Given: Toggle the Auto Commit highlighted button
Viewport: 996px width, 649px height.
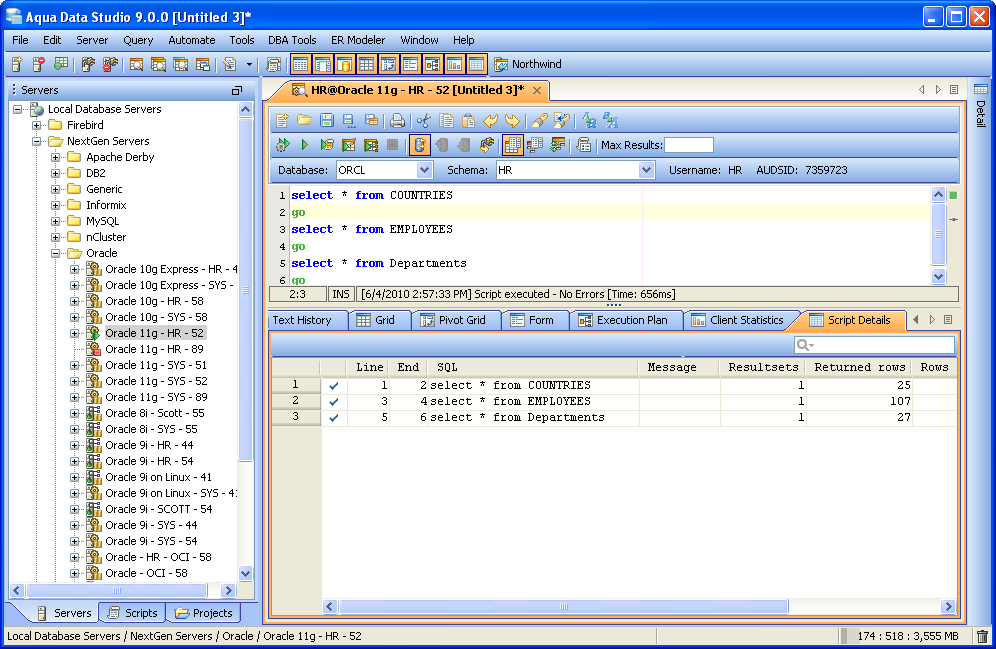Looking at the screenshot, I should (419, 145).
